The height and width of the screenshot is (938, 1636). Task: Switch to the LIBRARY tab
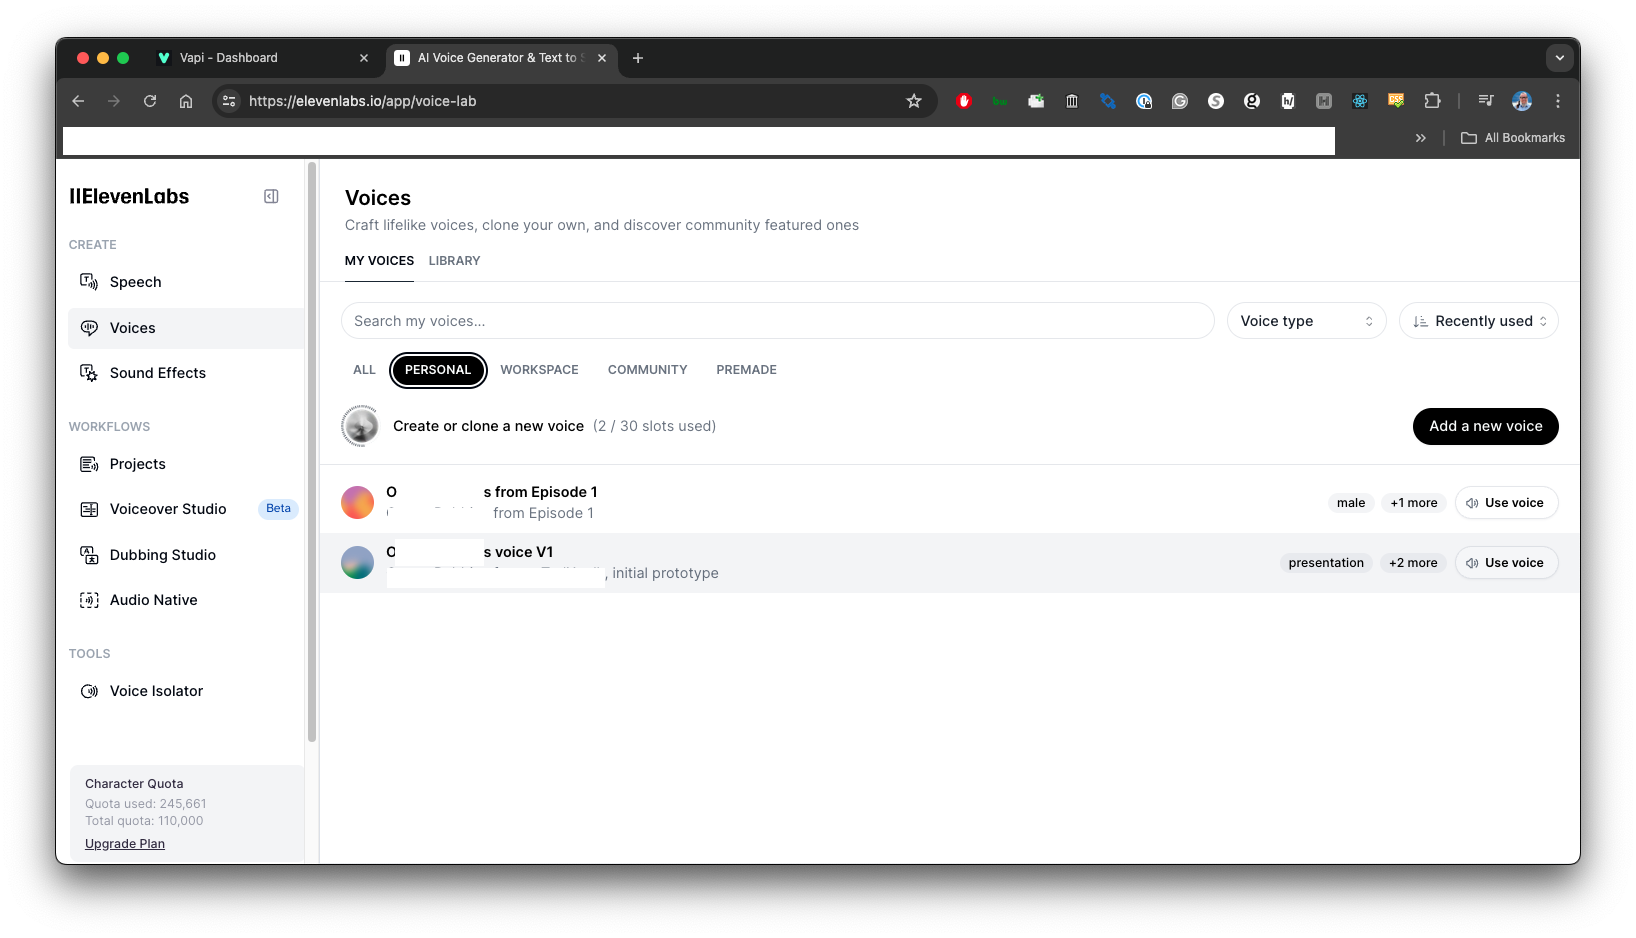click(454, 261)
